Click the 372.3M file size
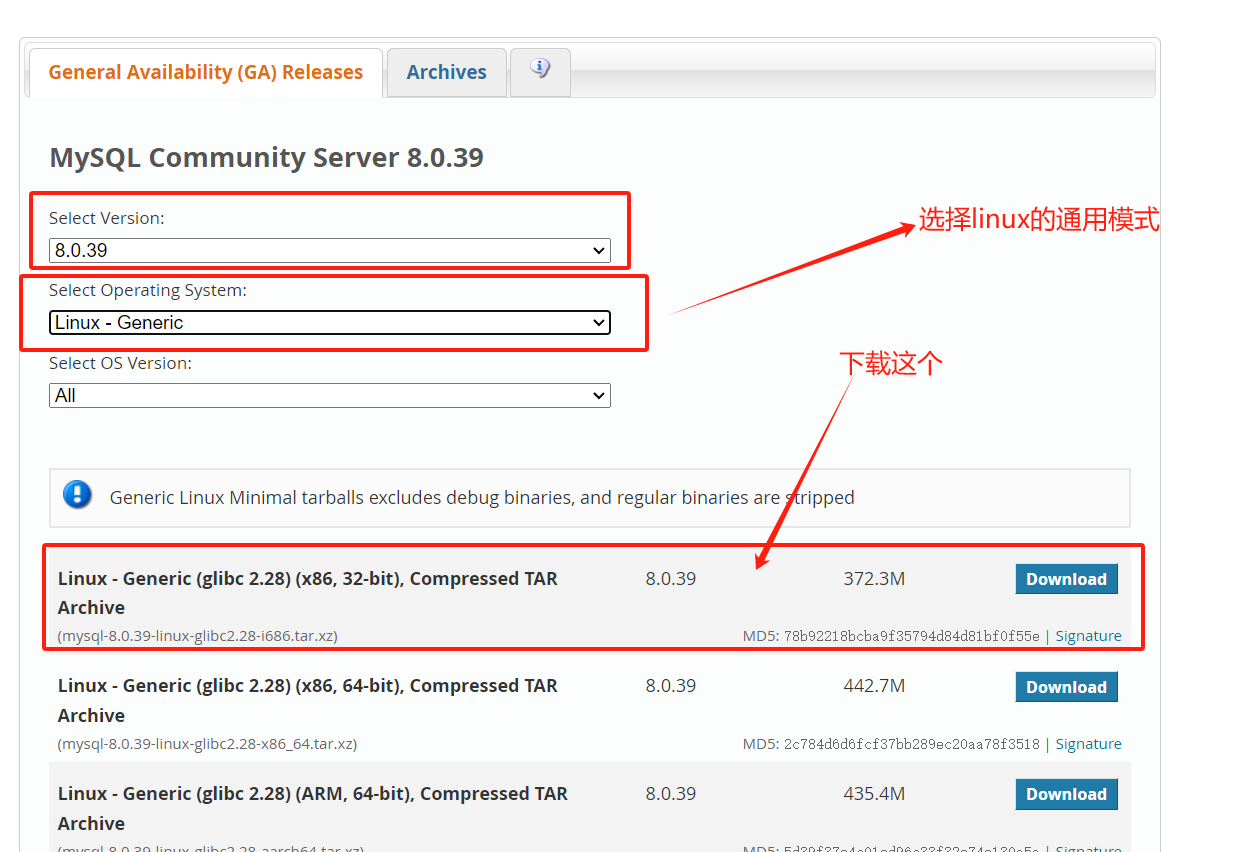This screenshot has height=852, width=1255. pyautogui.click(x=874, y=579)
